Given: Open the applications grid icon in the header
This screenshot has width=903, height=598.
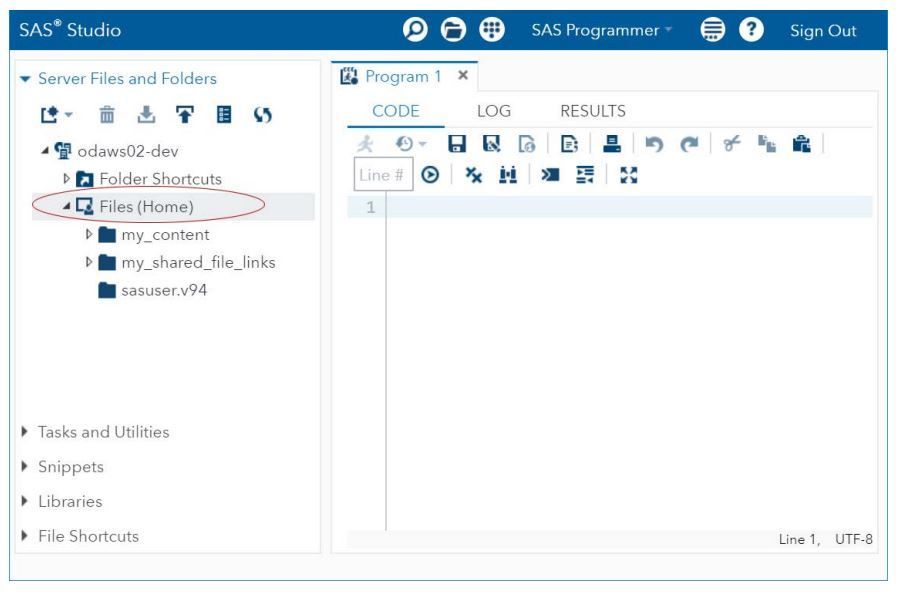Looking at the screenshot, I should (492, 29).
